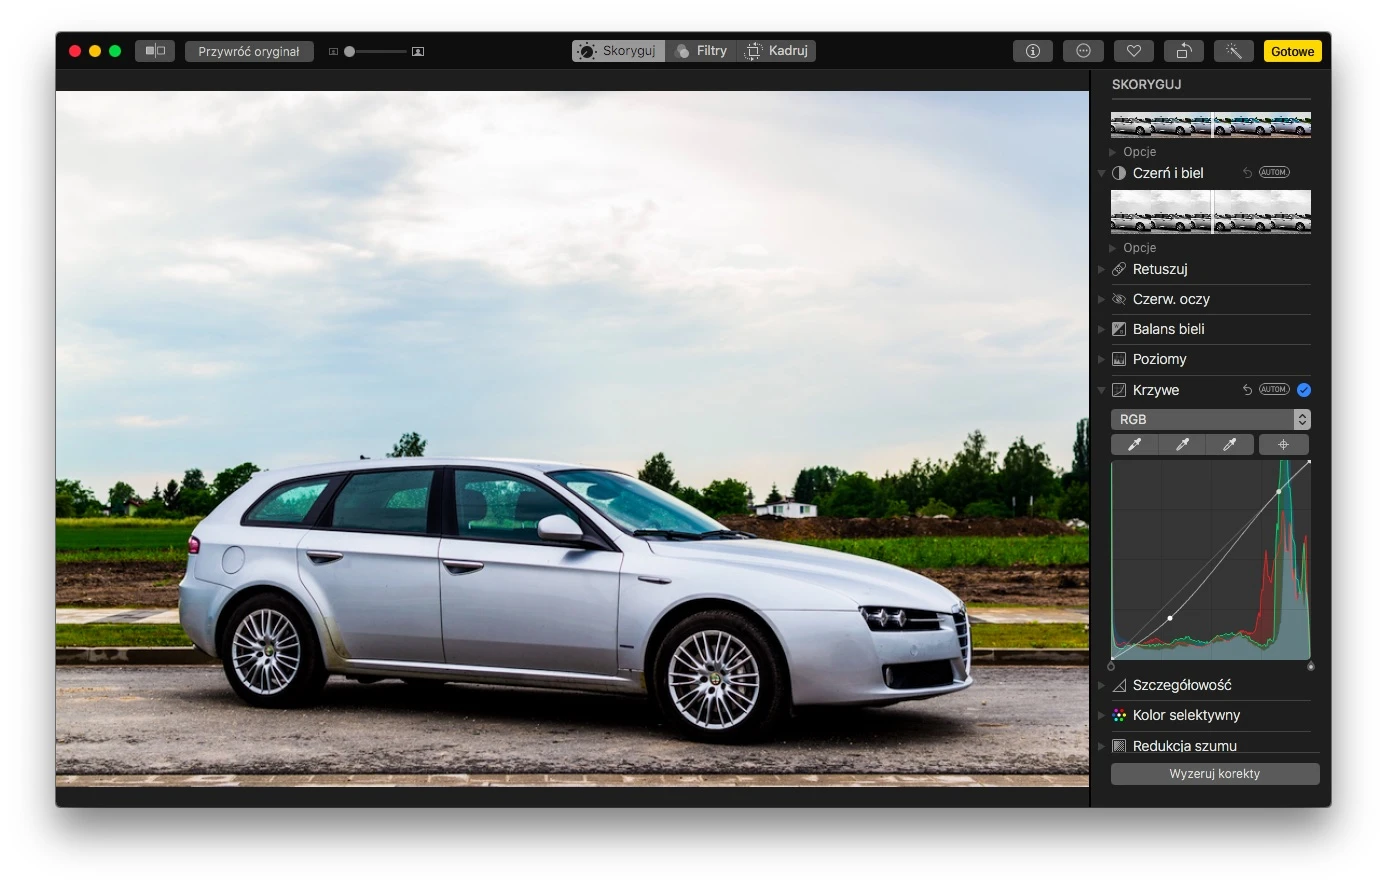Viewport: 1387px width, 887px height.
Task: Click the Czerń i biel preview thumbnail strip
Action: [x=1211, y=211]
